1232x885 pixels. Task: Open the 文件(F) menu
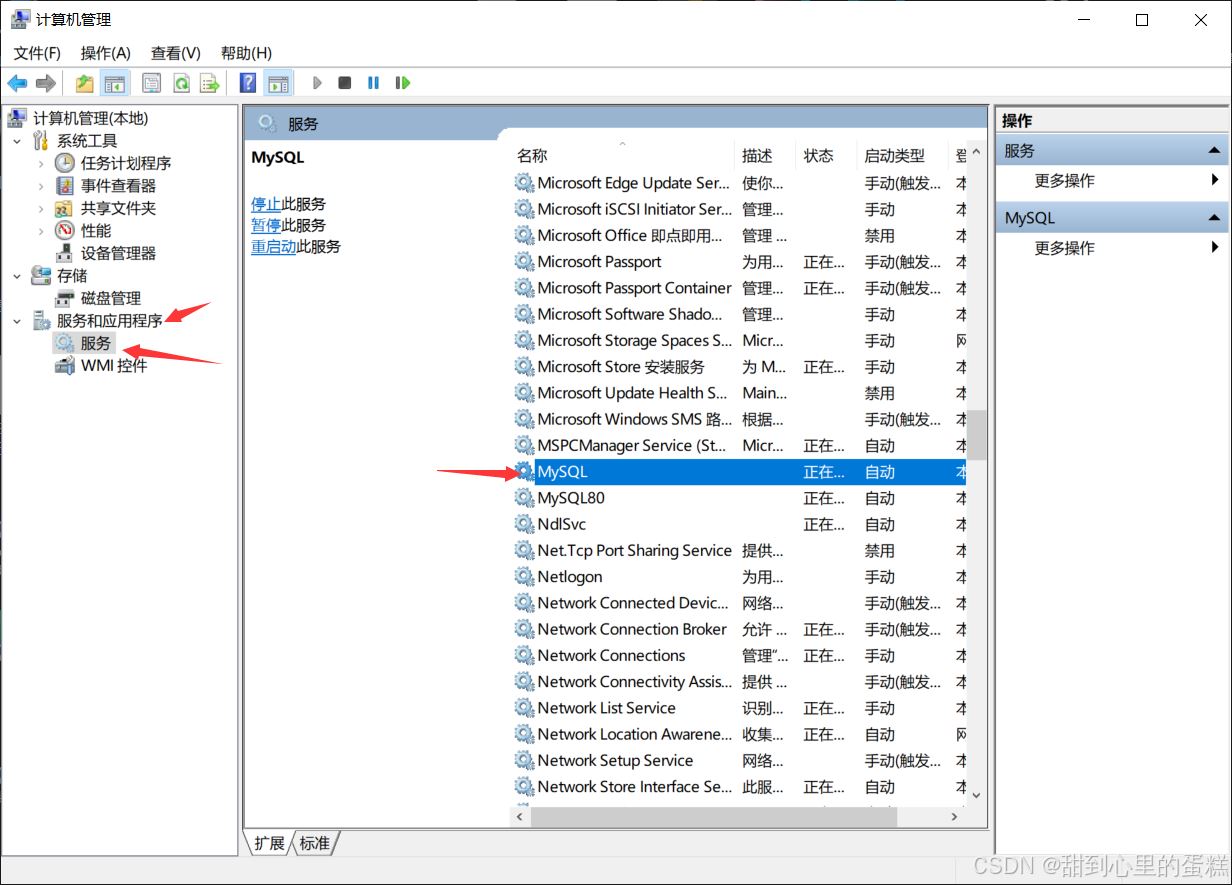point(37,53)
